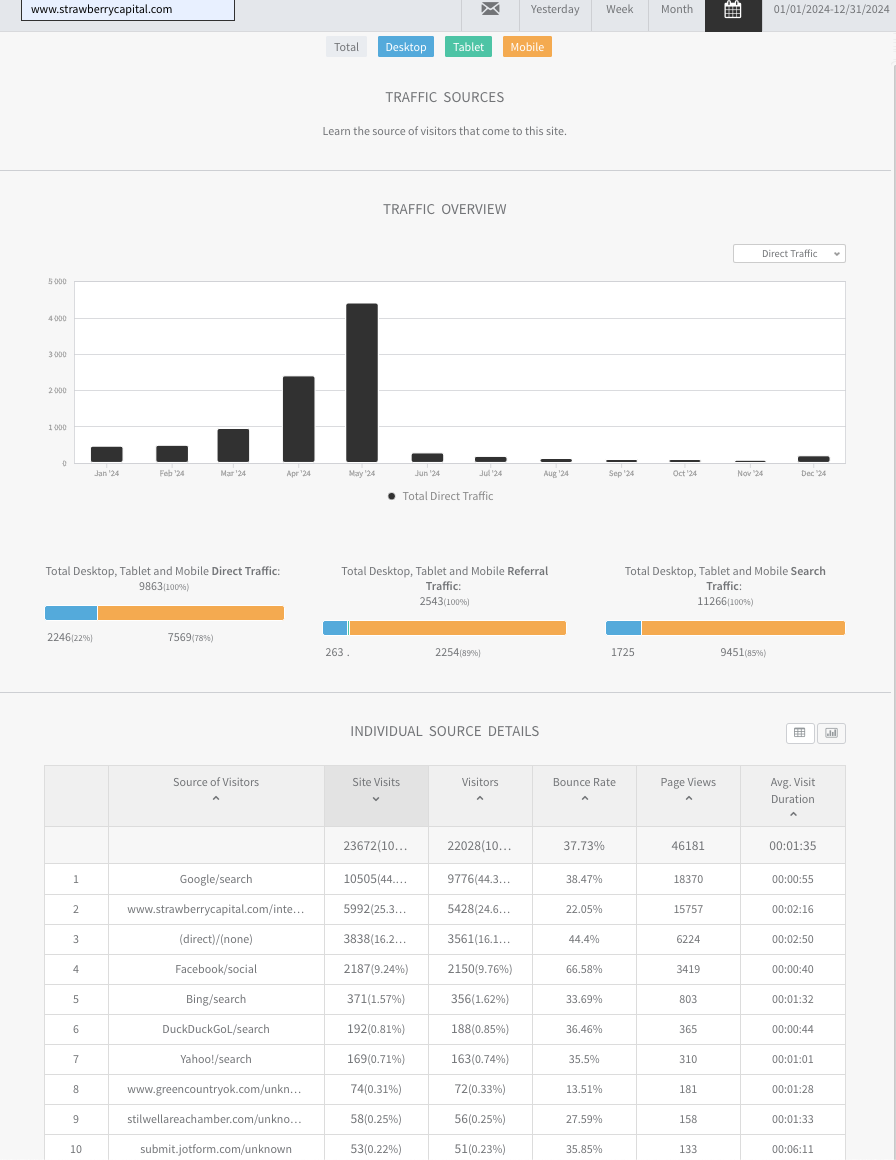Click the Dec '24 chart bar
Image resolution: width=896 pixels, height=1160 pixels.
[814, 459]
